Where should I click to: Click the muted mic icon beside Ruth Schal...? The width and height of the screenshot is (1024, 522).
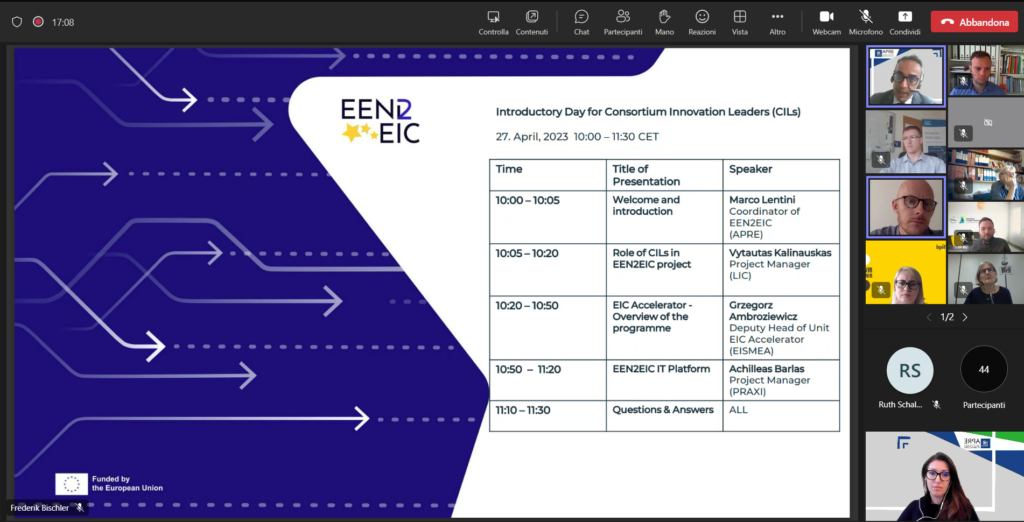click(936, 405)
